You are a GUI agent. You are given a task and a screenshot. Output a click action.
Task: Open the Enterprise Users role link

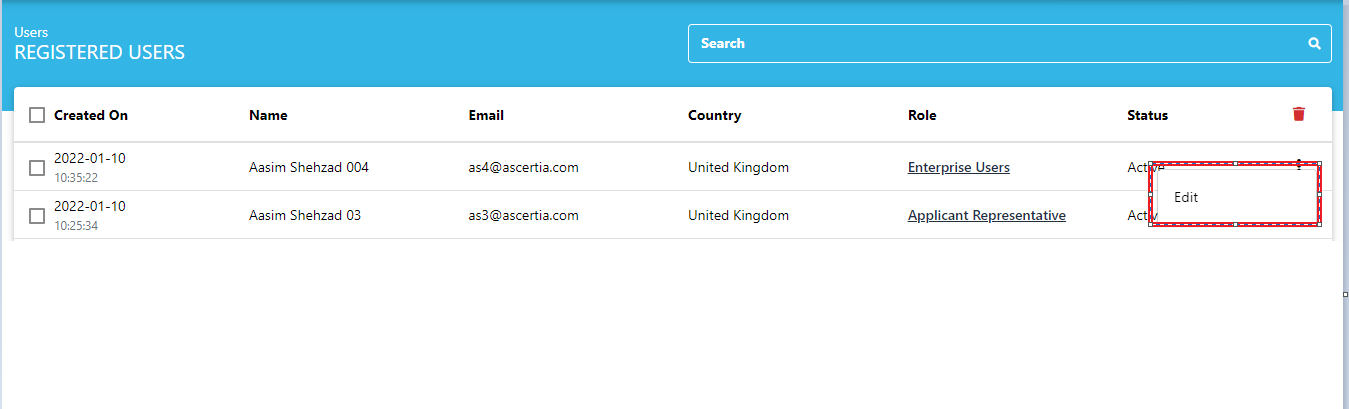[x=958, y=167]
